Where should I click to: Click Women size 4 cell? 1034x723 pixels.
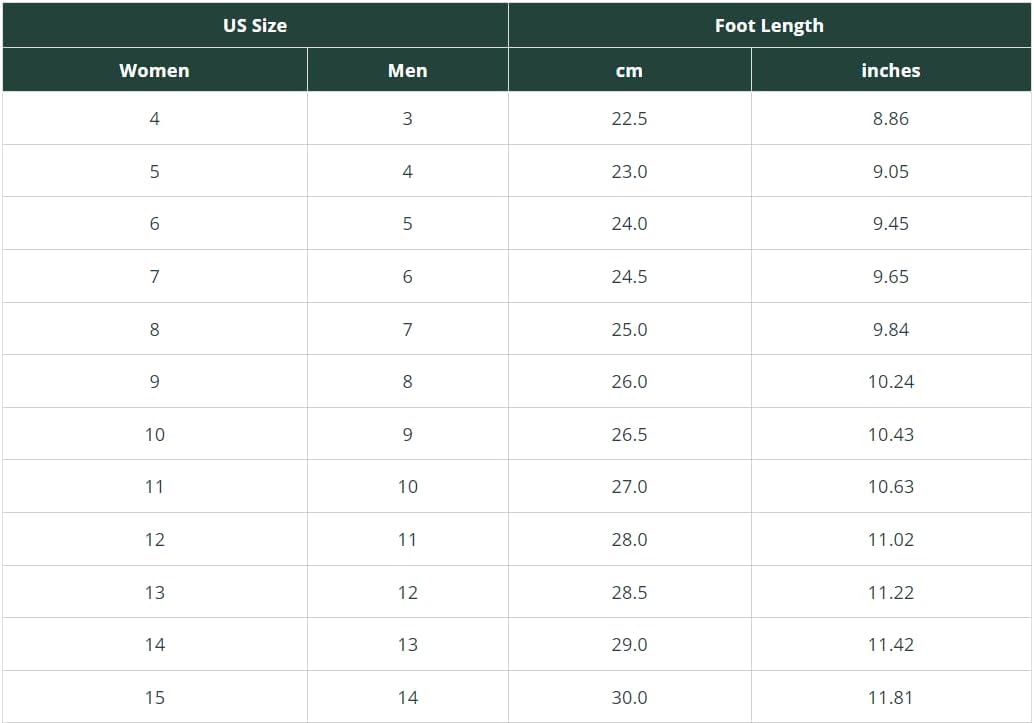click(x=154, y=119)
